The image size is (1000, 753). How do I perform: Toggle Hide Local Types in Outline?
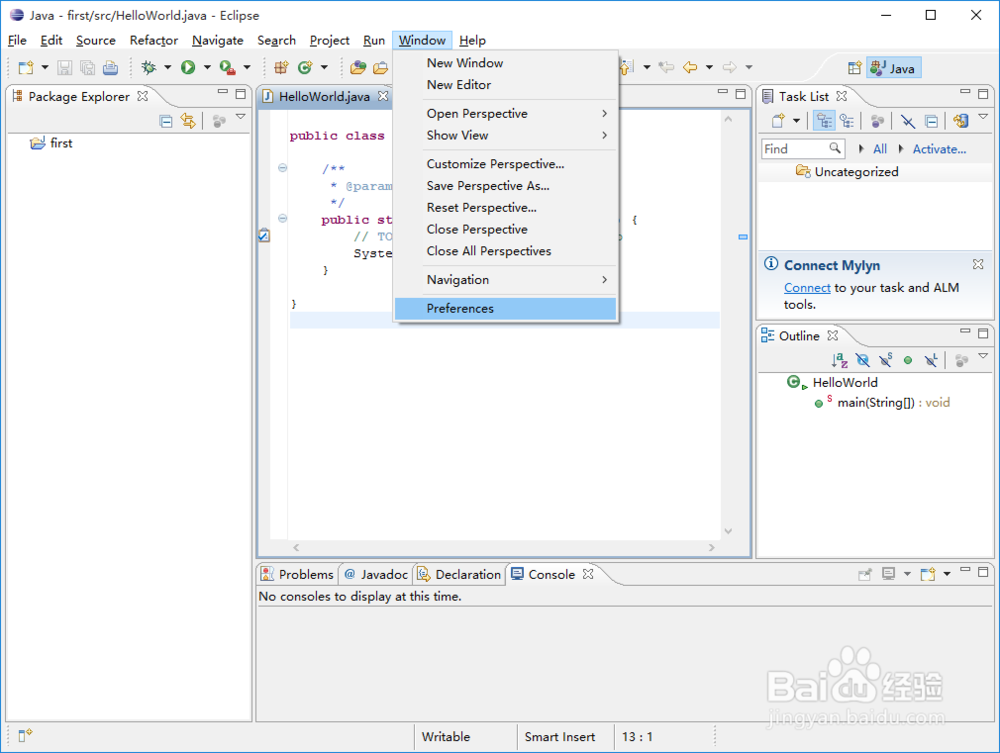[x=931, y=360]
